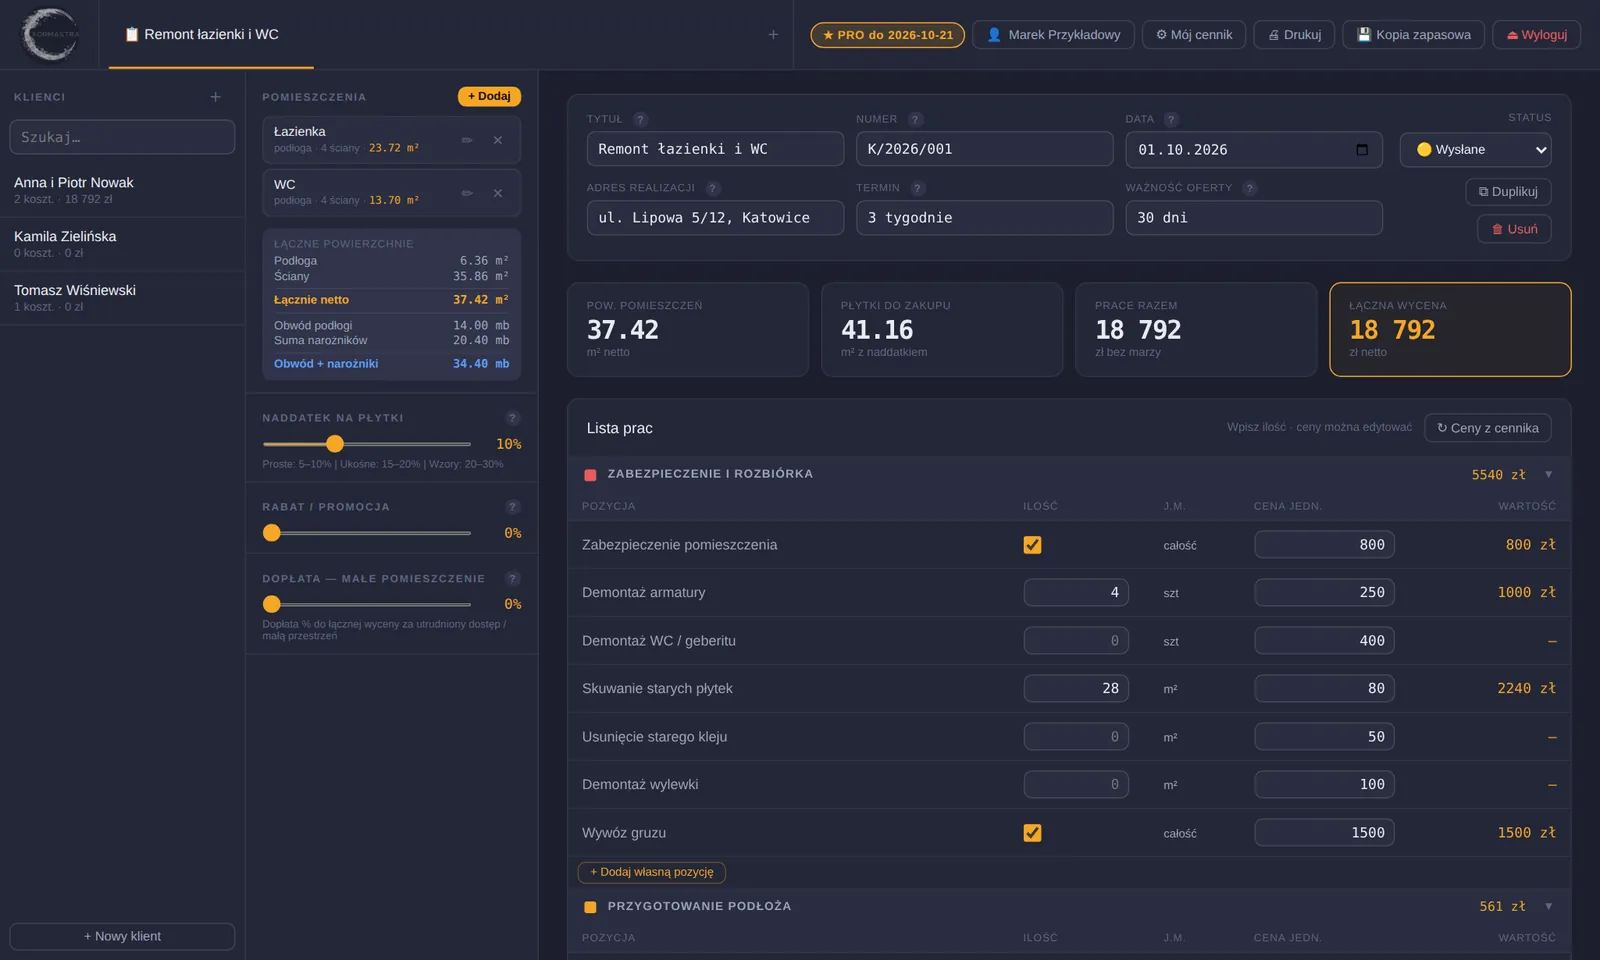Log out with Wyloguj button

1536,35
